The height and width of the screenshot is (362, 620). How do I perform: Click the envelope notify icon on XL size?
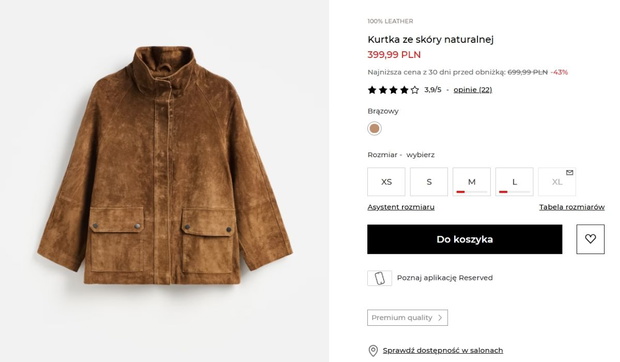coord(569,172)
